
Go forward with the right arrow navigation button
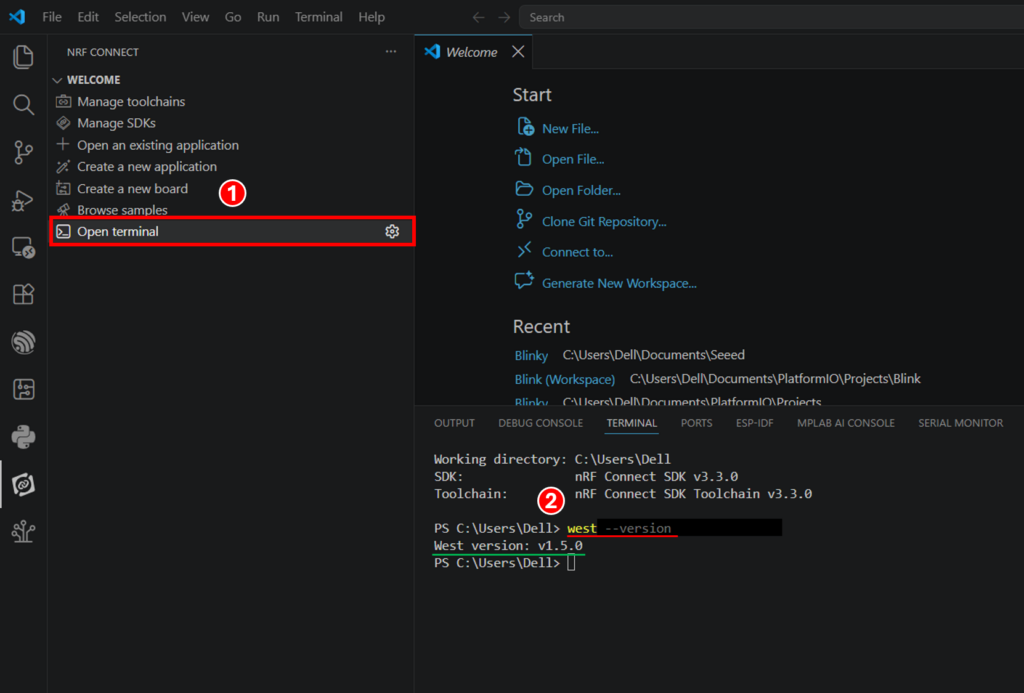(504, 18)
